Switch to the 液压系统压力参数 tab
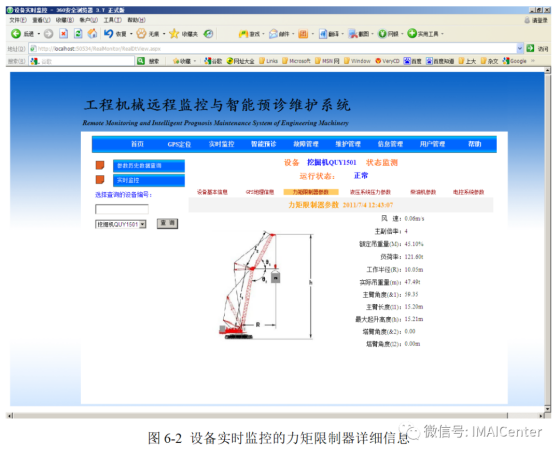Viewport: 560px width, 456px height. click(370, 192)
